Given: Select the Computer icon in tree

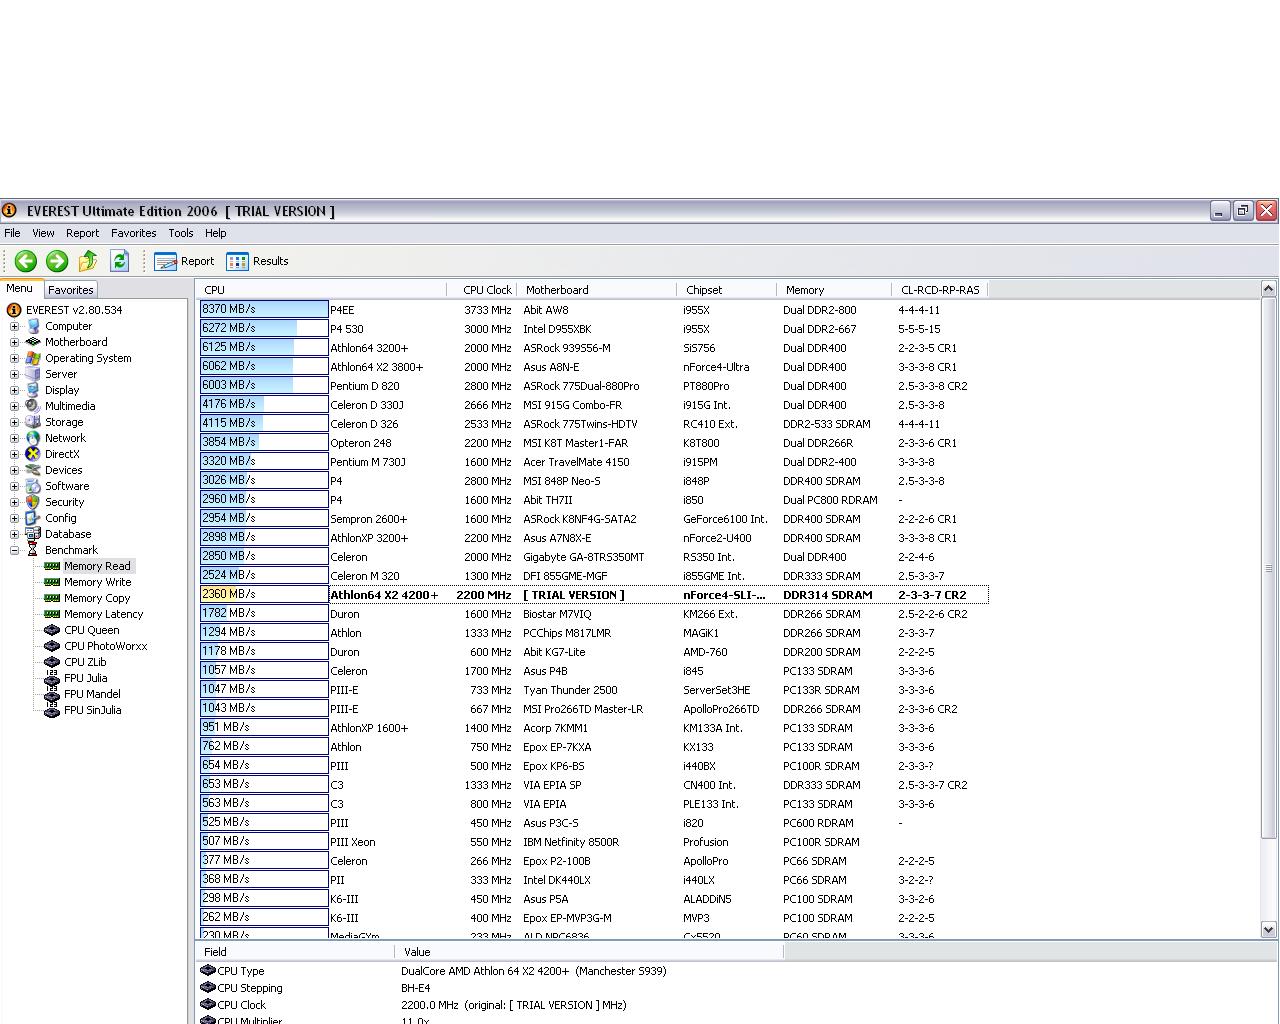Looking at the screenshot, I should pos(33,326).
